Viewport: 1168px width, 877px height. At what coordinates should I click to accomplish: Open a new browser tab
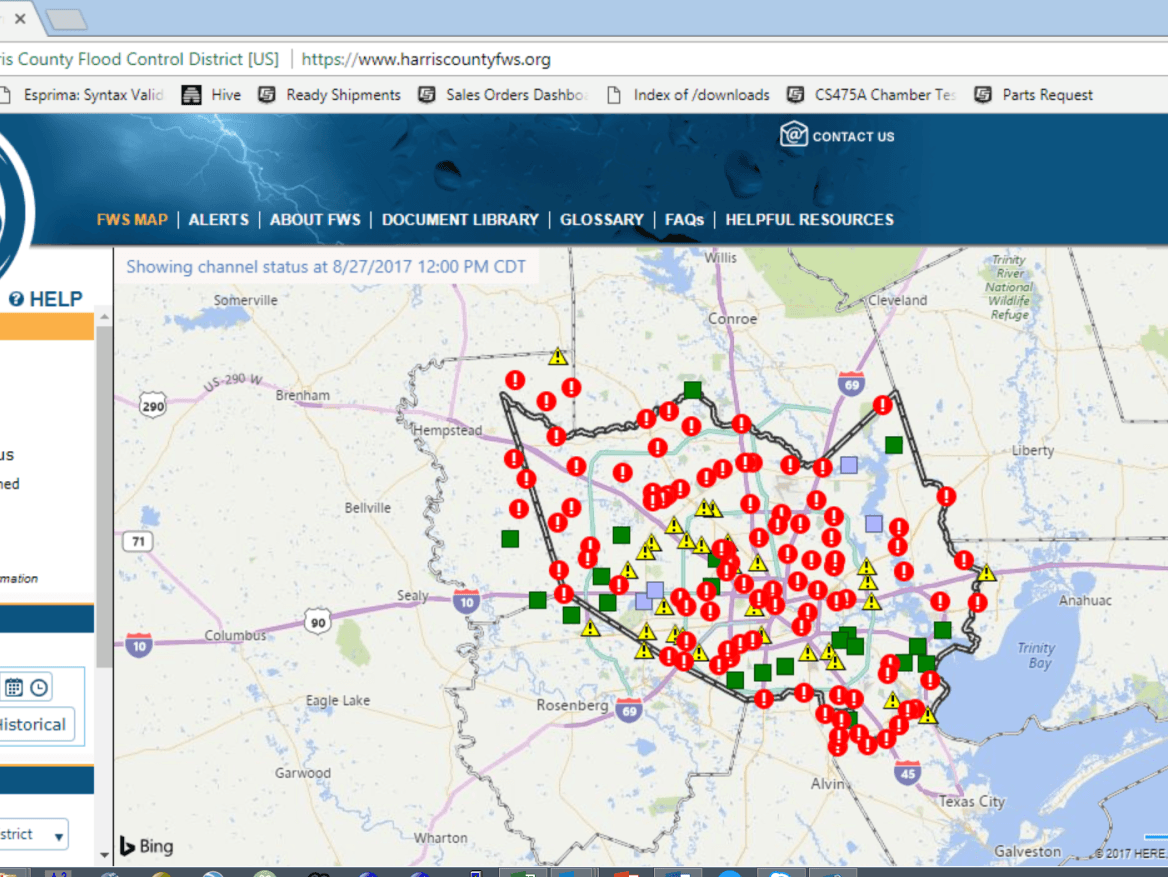pyautogui.click(x=67, y=19)
